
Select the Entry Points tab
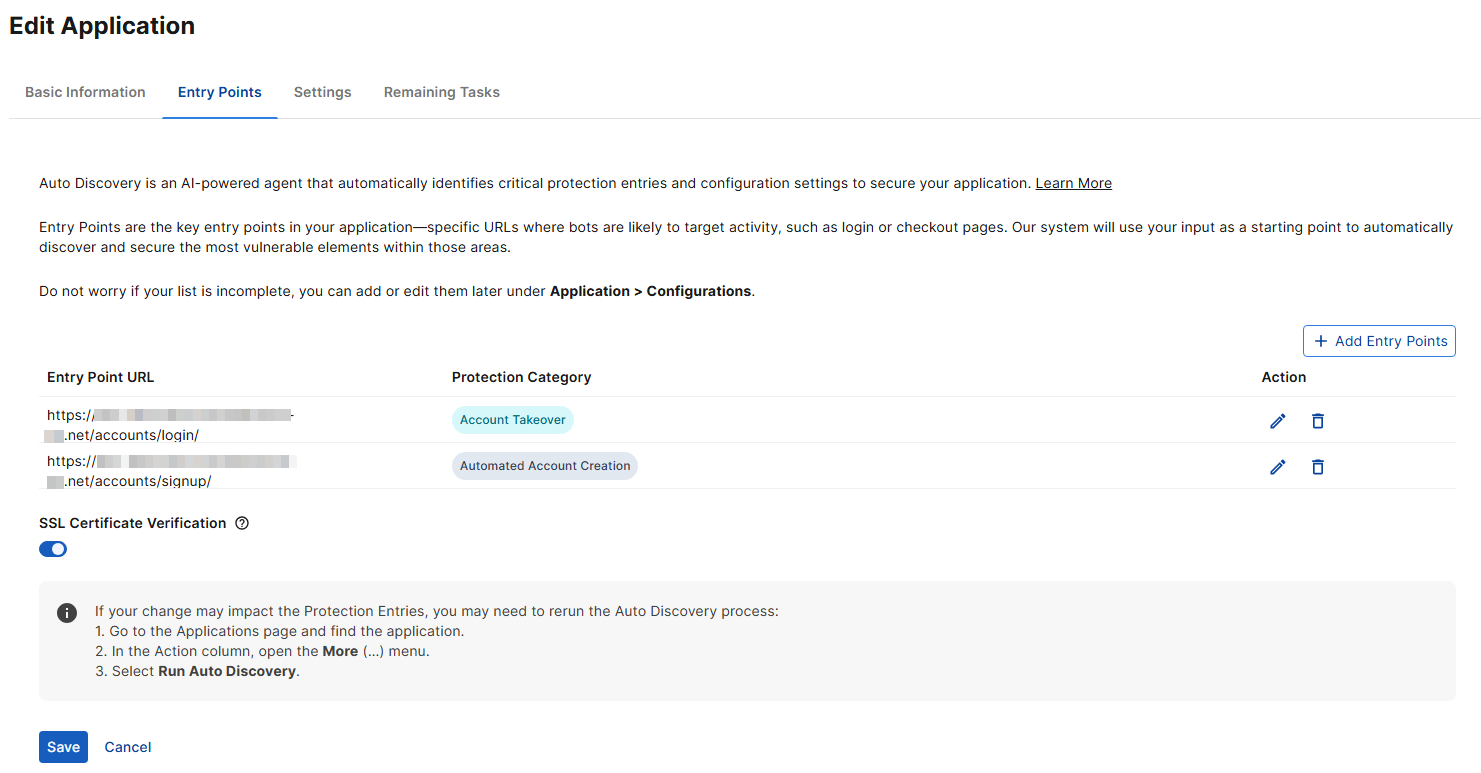[219, 92]
